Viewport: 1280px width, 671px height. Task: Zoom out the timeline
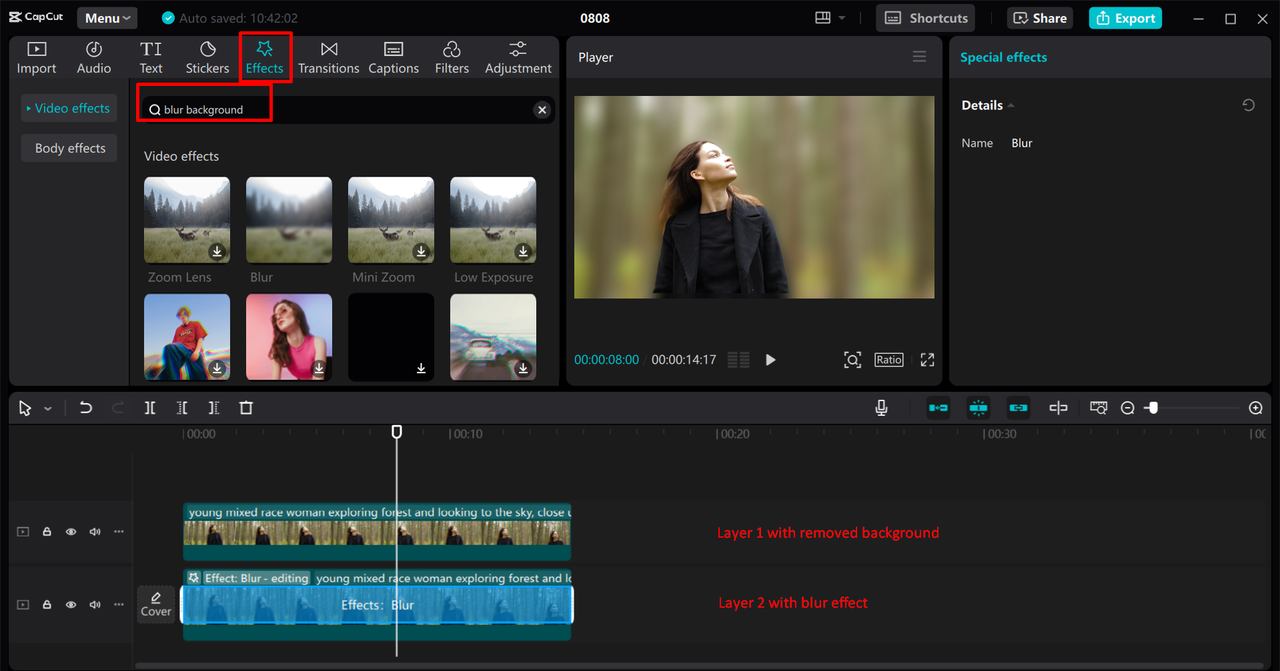(1128, 408)
